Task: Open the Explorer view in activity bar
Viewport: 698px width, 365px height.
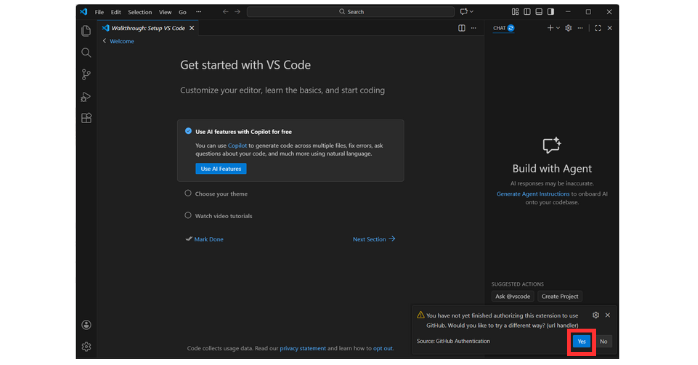Action: pos(86,31)
